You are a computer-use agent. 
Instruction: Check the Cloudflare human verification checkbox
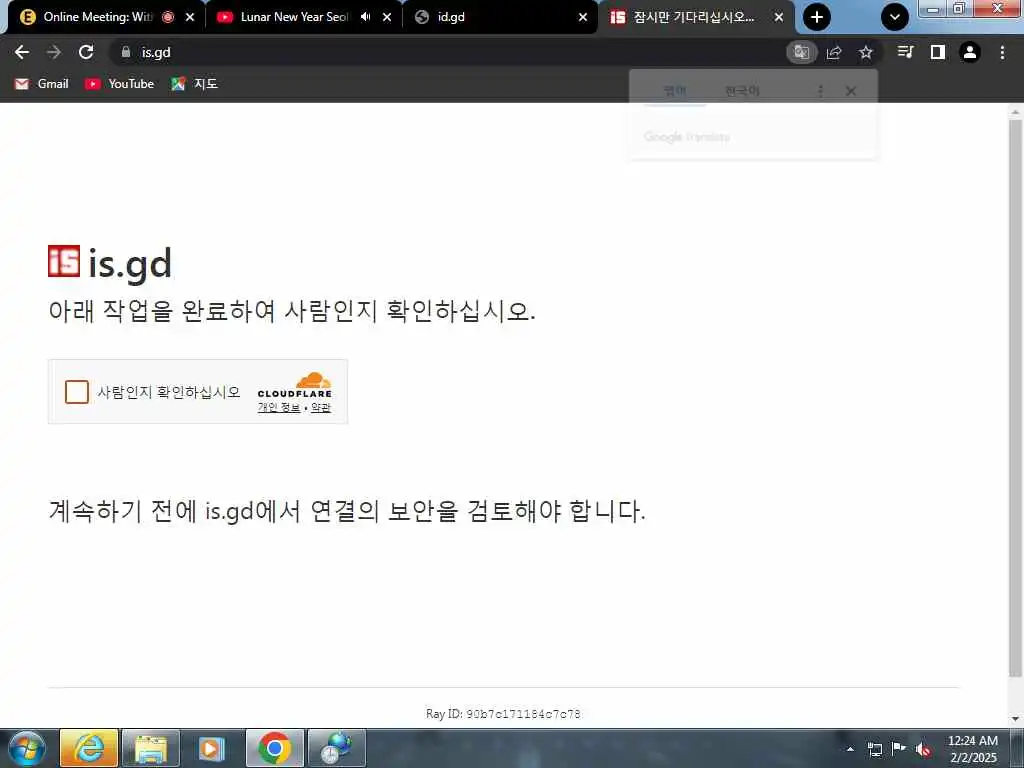coord(77,392)
